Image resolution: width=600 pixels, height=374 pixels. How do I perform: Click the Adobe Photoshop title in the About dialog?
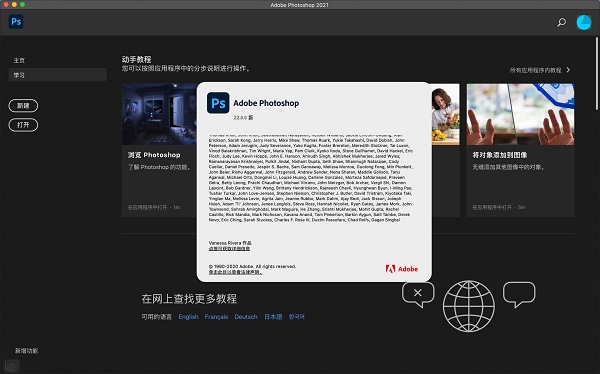266,103
